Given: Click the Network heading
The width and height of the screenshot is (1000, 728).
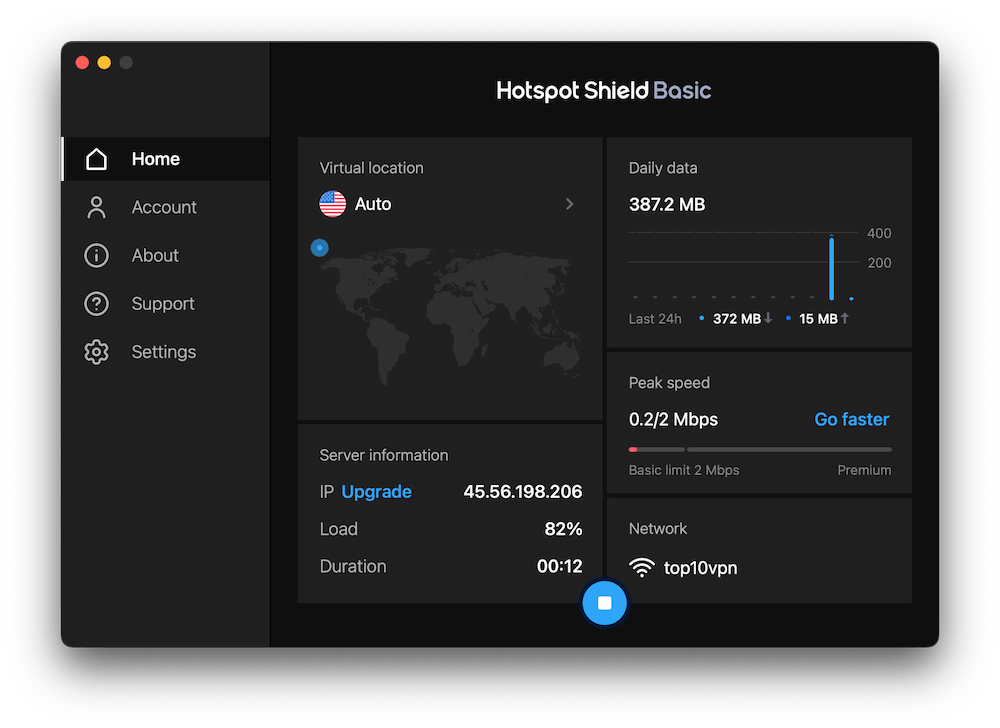Looking at the screenshot, I should coord(658,528).
